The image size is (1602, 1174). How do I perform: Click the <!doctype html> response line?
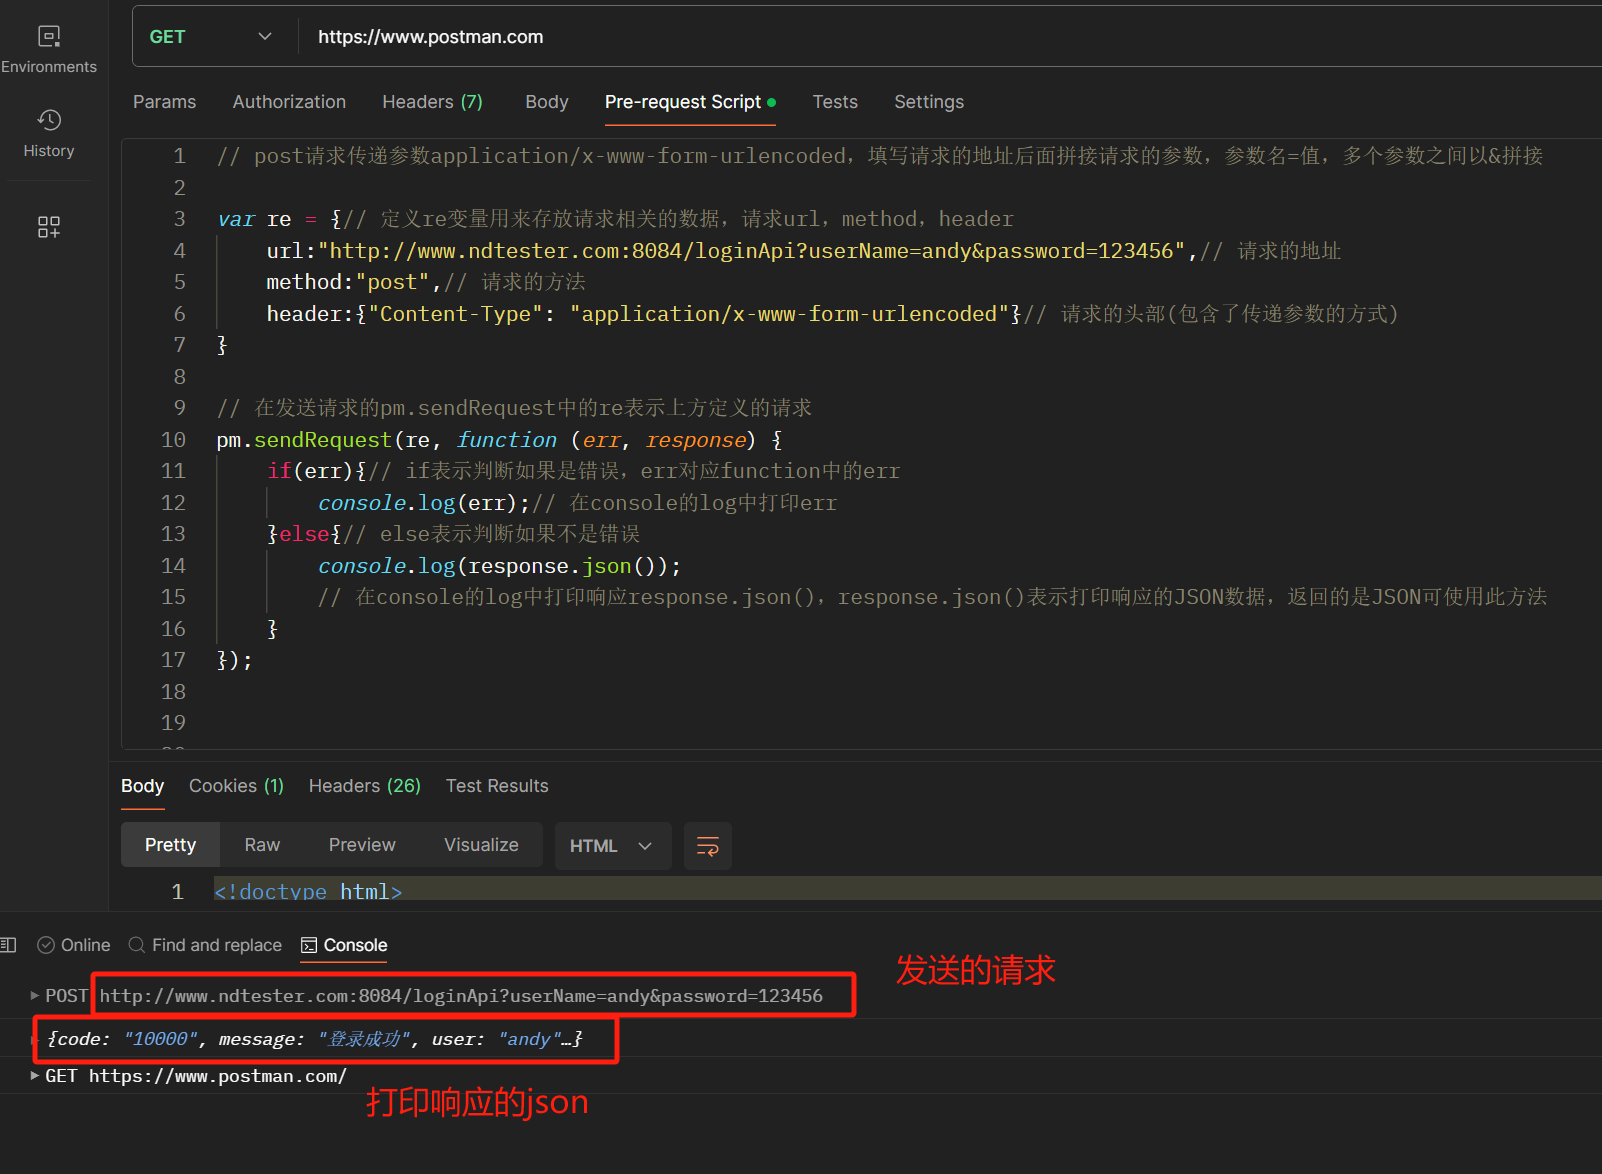[x=308, y=890]
